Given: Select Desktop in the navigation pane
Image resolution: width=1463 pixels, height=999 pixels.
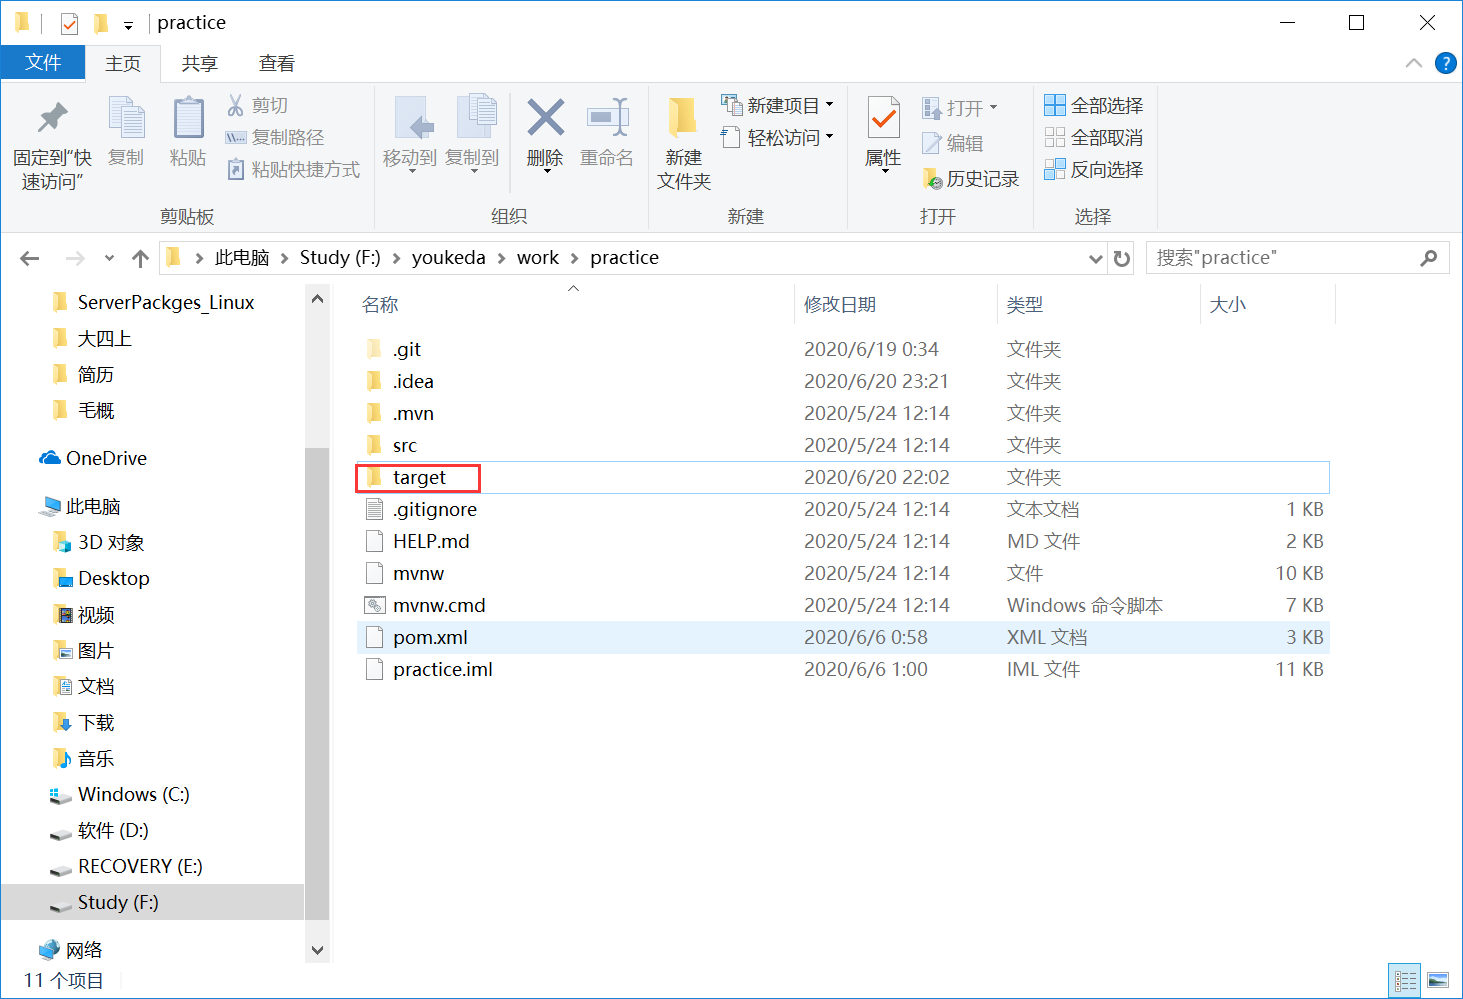Looking at the screenshot, I should tap(101, 578).
